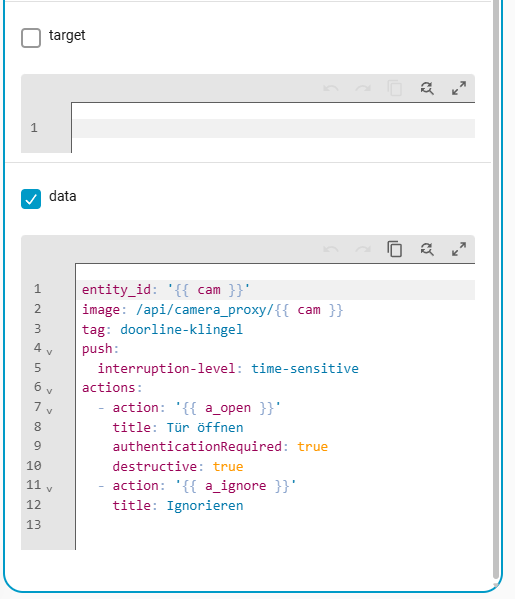This screenshot has height=599, width=515.
Task: Click the true value after destructive
Action: click(x=228, y=467)
